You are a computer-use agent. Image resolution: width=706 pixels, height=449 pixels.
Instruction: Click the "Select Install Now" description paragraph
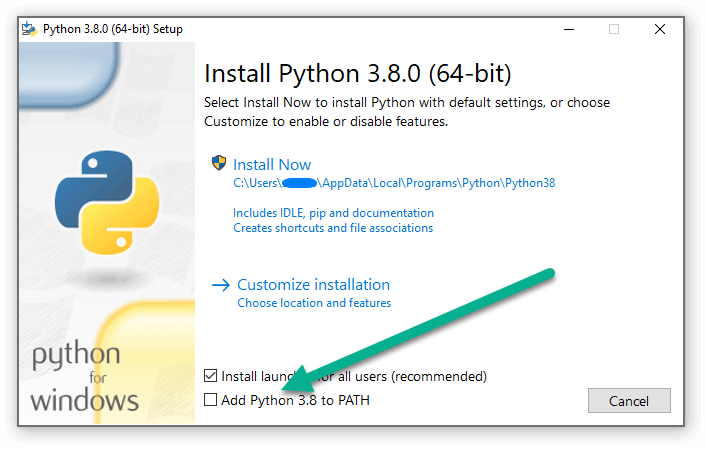click(406, 111)
